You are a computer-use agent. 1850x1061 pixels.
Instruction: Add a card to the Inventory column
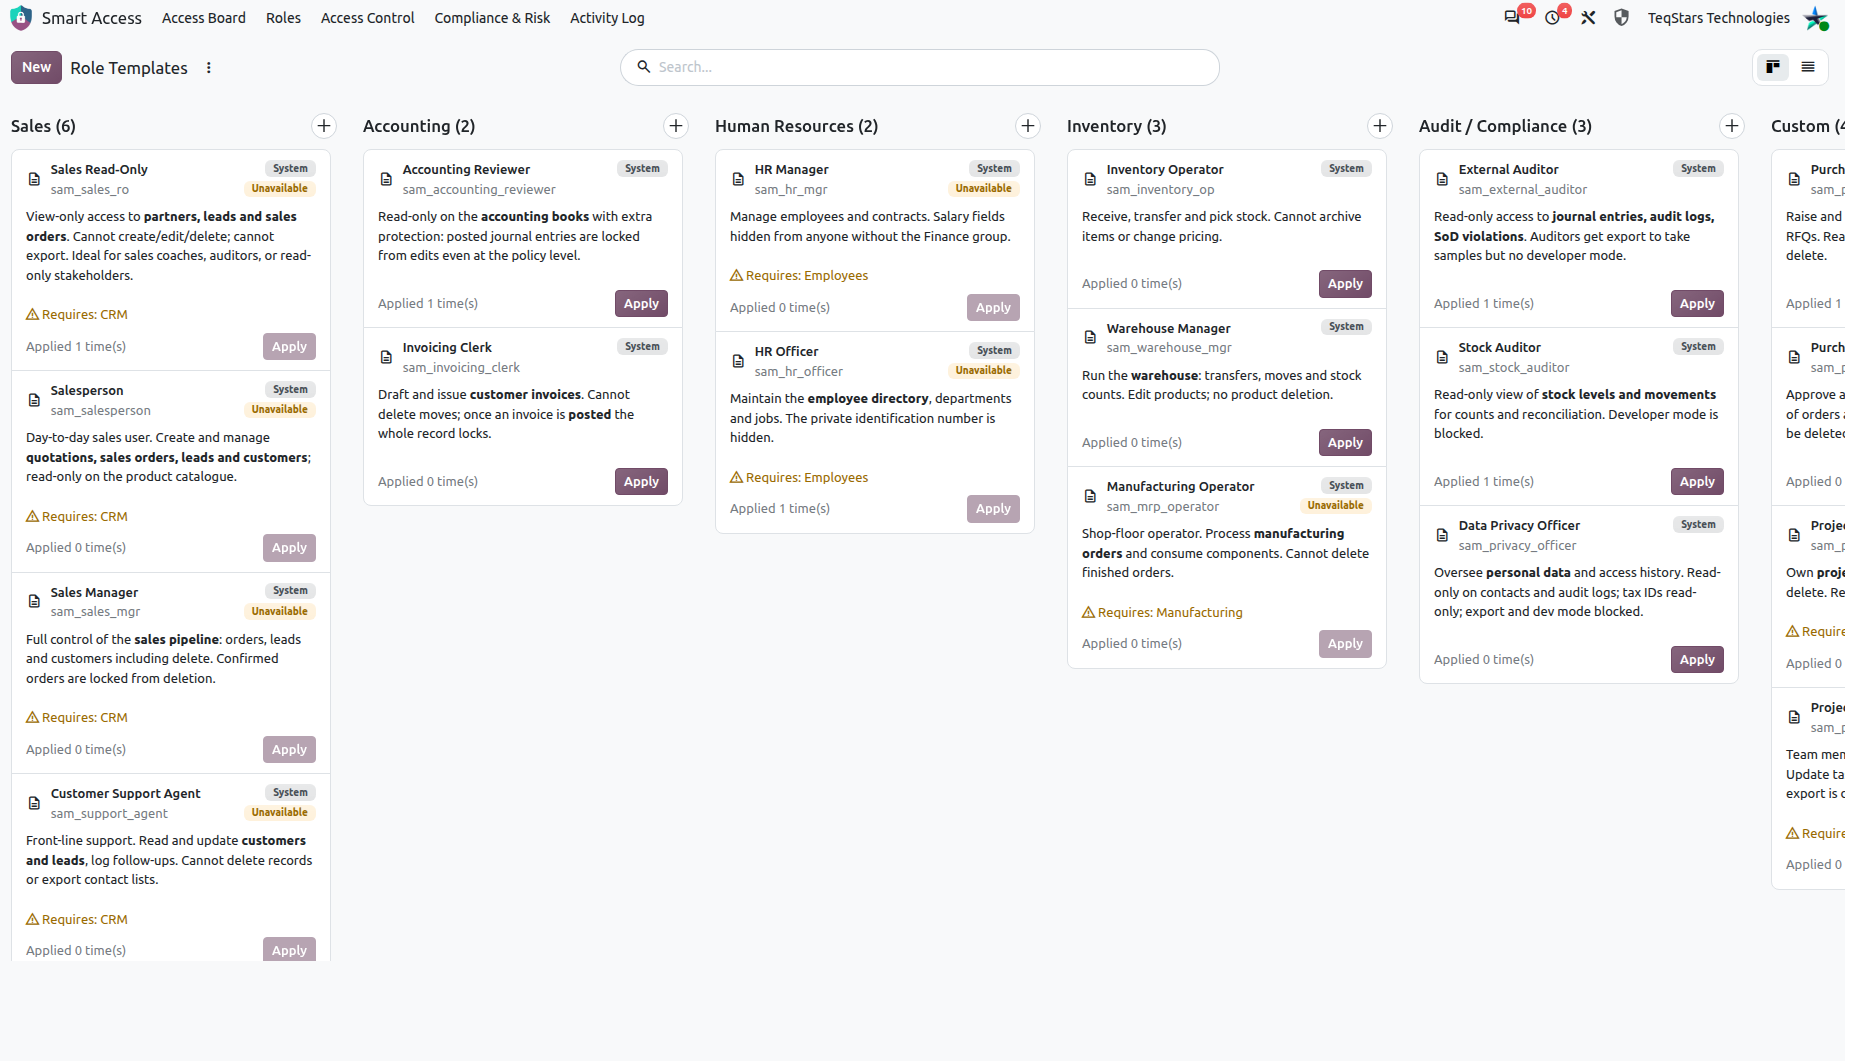[1380, 126]
